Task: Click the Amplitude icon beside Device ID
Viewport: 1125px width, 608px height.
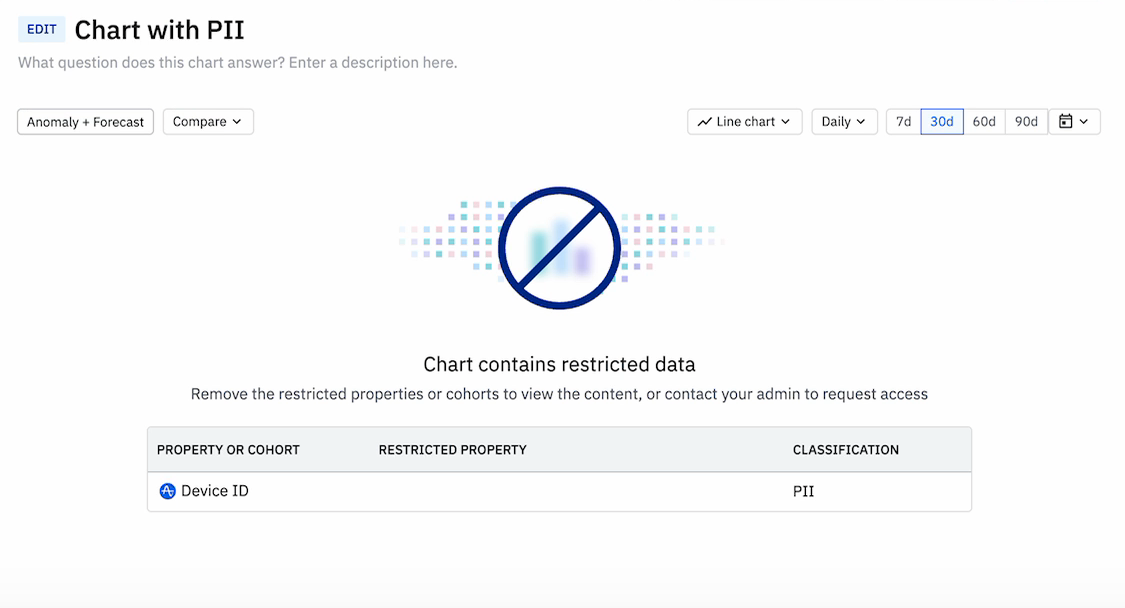Action: (167, 491)
